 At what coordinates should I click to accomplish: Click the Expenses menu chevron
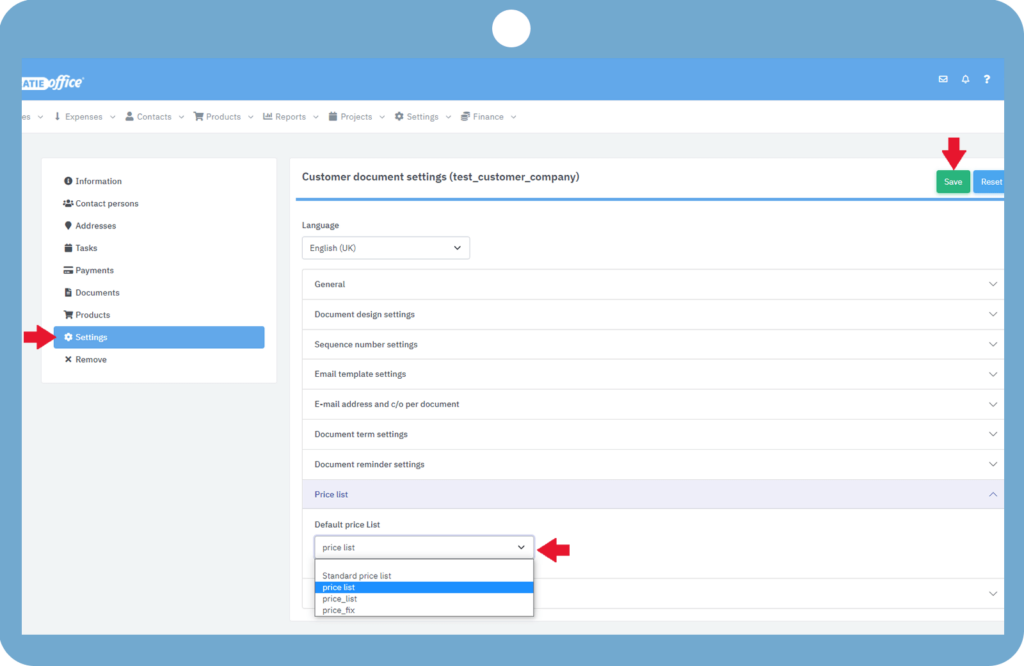(112, 117)
